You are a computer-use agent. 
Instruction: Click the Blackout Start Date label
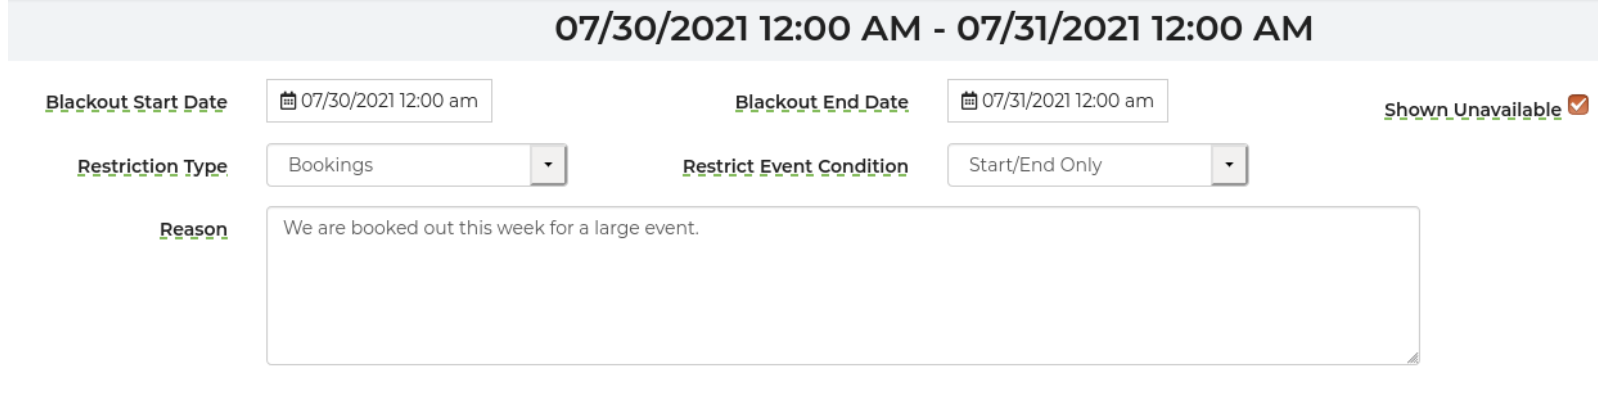pos(136,102)
